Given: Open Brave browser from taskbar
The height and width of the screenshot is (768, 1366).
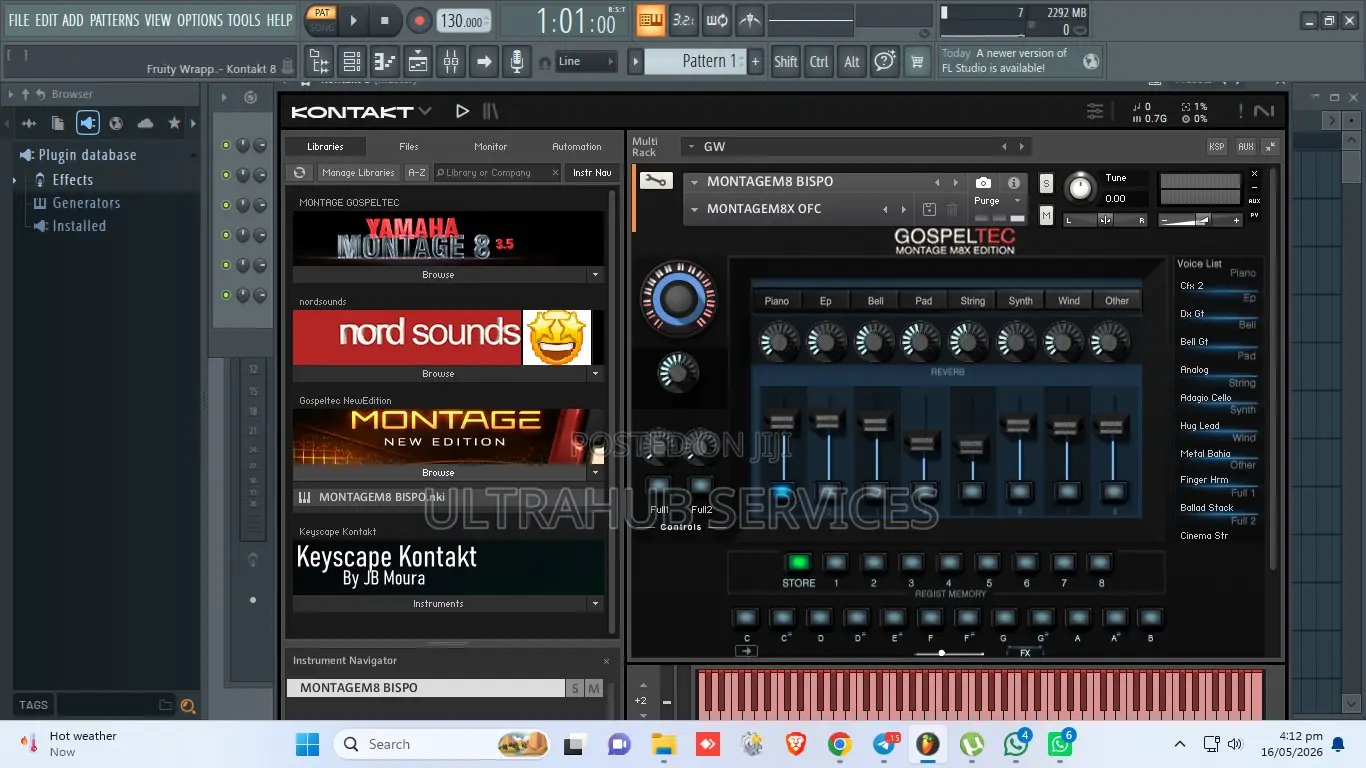Looking at the screenshot, I should [795, 744].
